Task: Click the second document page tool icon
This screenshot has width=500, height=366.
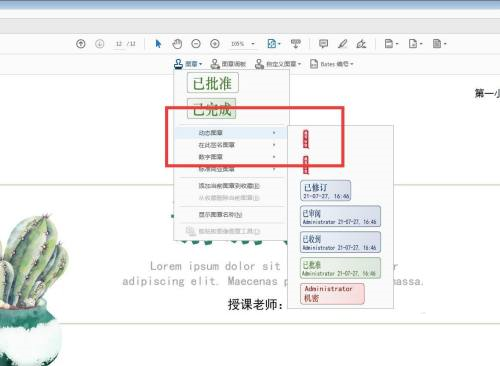Action: point(413,44)
